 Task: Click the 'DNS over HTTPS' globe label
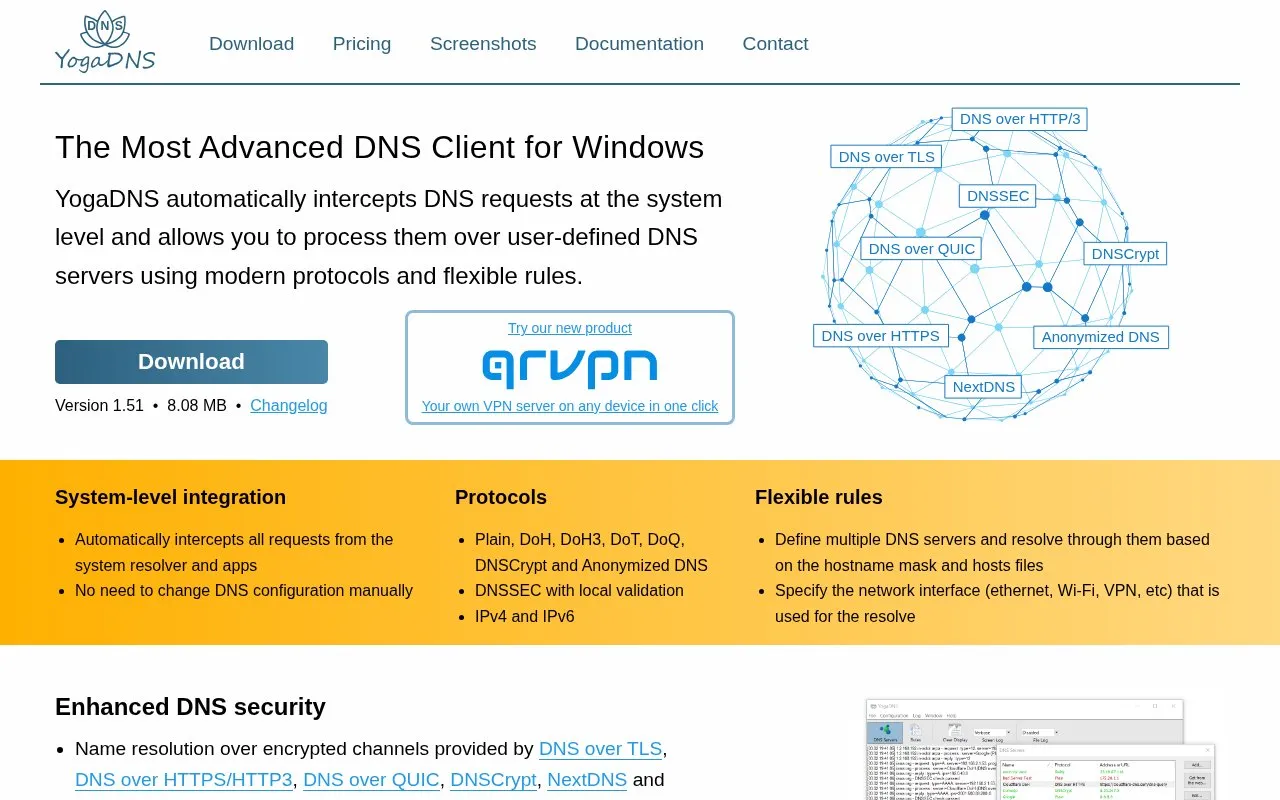880,336
